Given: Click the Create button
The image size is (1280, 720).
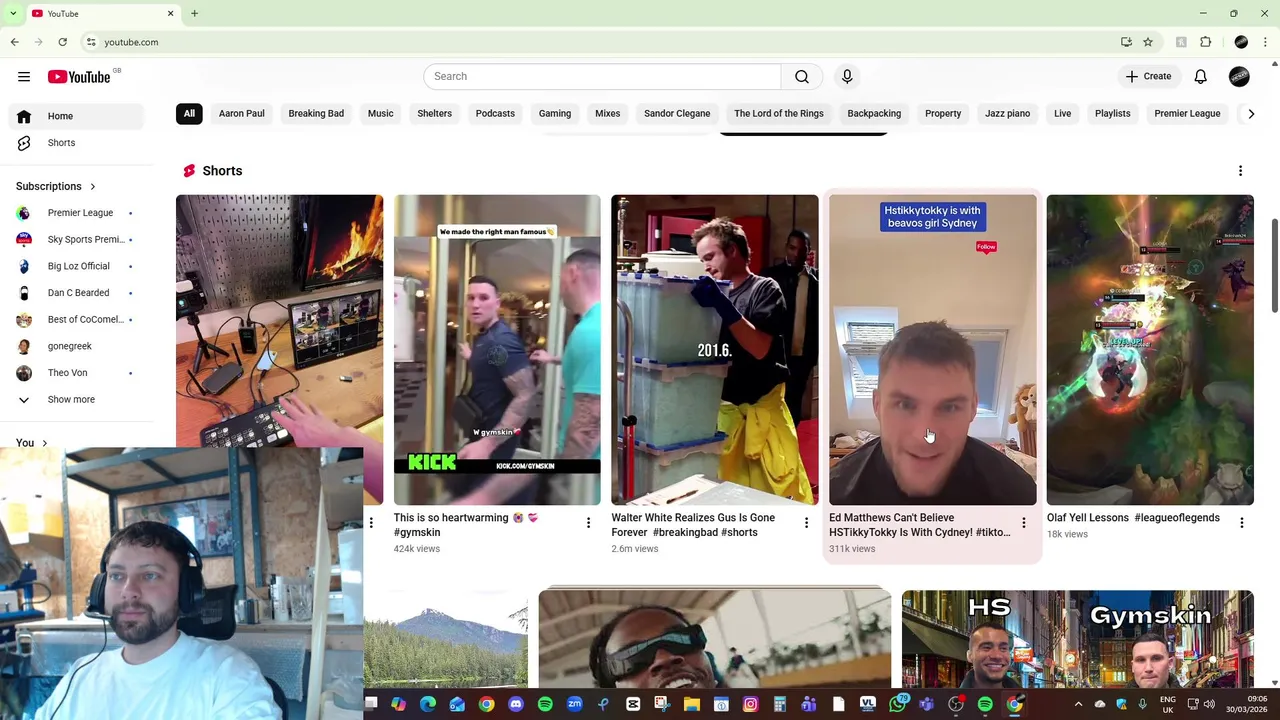Looking at the screenshot, I should [x=1148, y=76].
